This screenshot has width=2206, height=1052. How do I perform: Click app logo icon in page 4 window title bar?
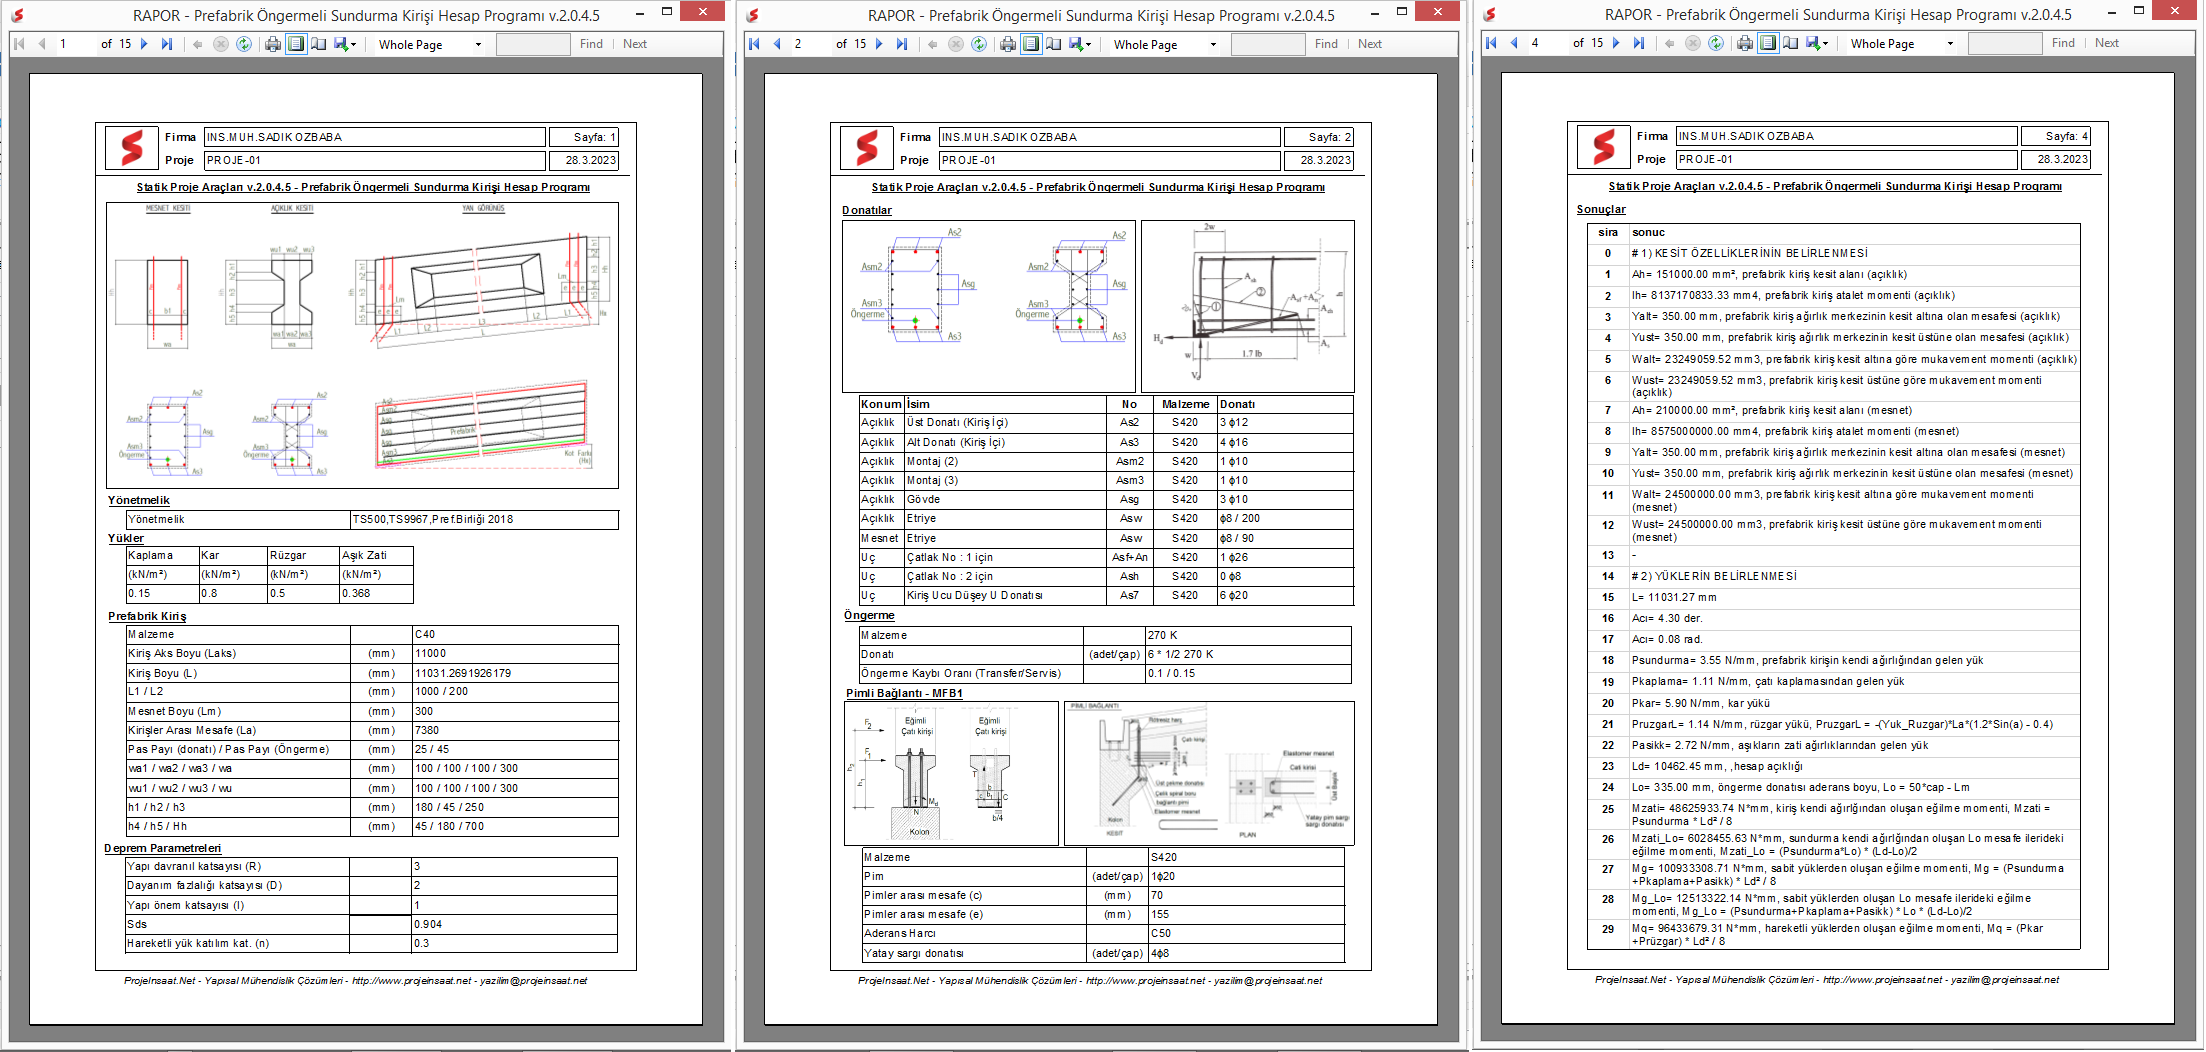[1489, 14]
